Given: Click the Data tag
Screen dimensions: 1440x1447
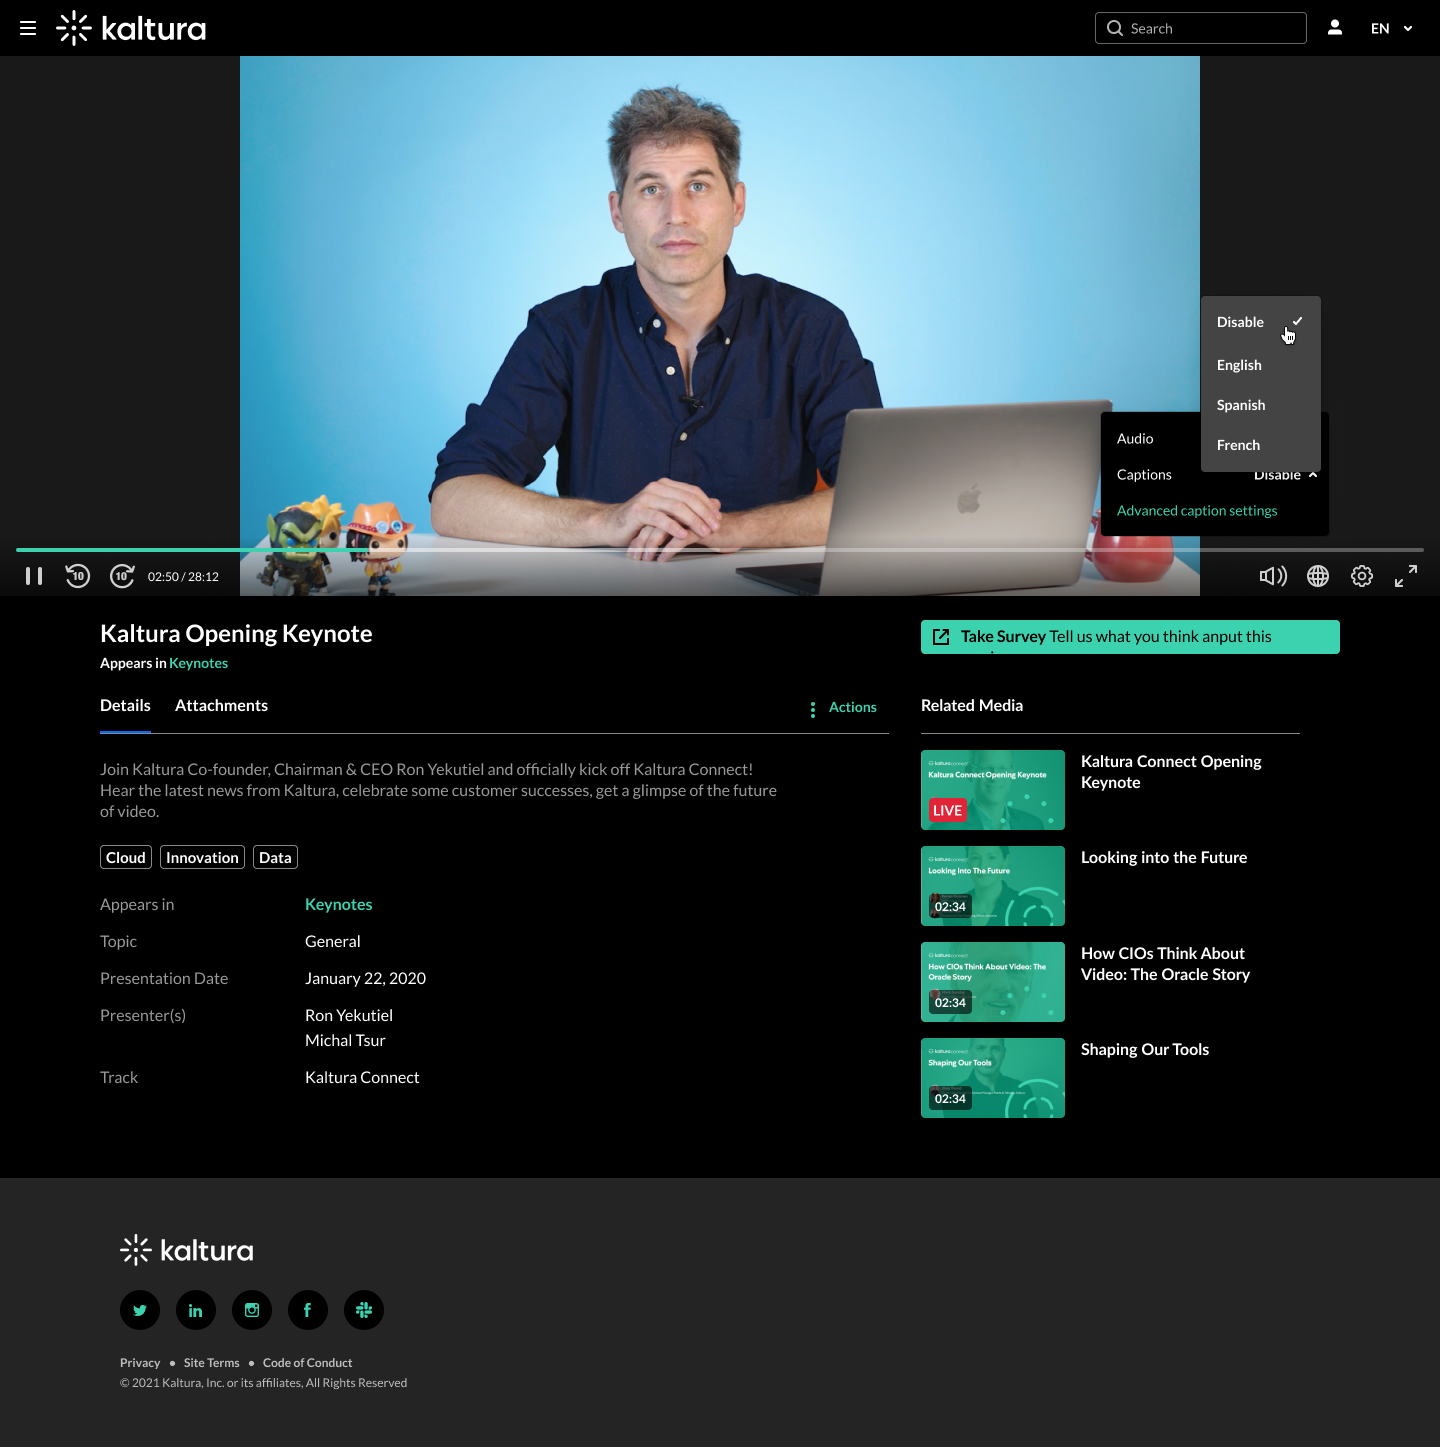Looking at the screenshot, I should 275,857.
